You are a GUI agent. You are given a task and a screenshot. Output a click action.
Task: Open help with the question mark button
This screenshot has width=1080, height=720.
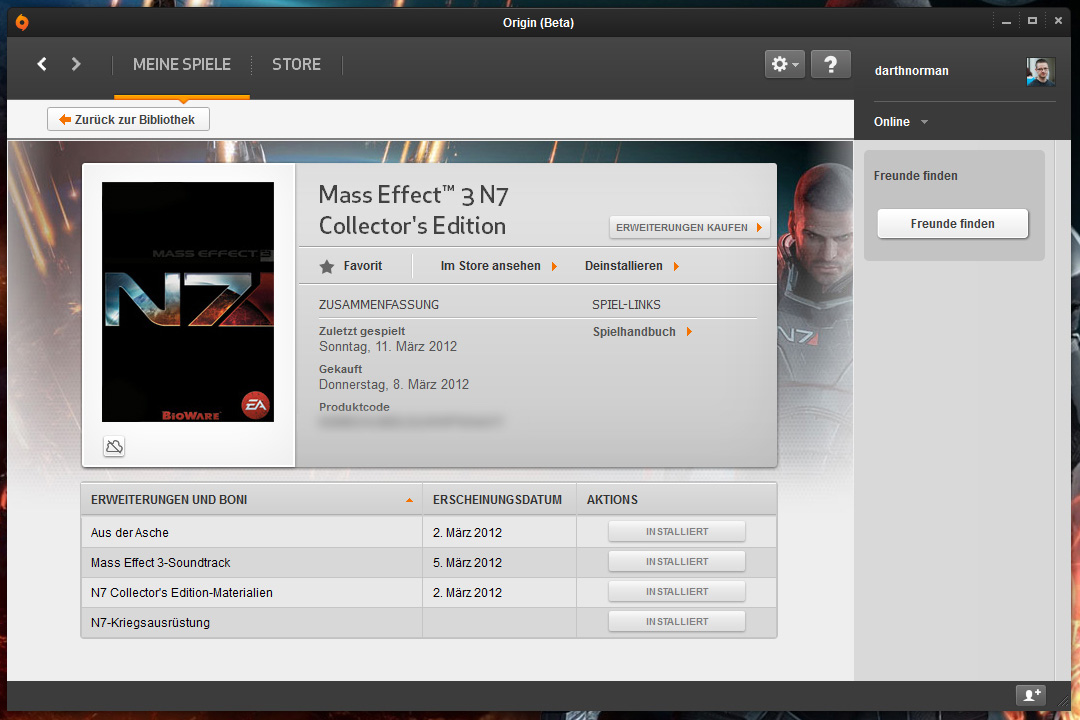(831, 64)
